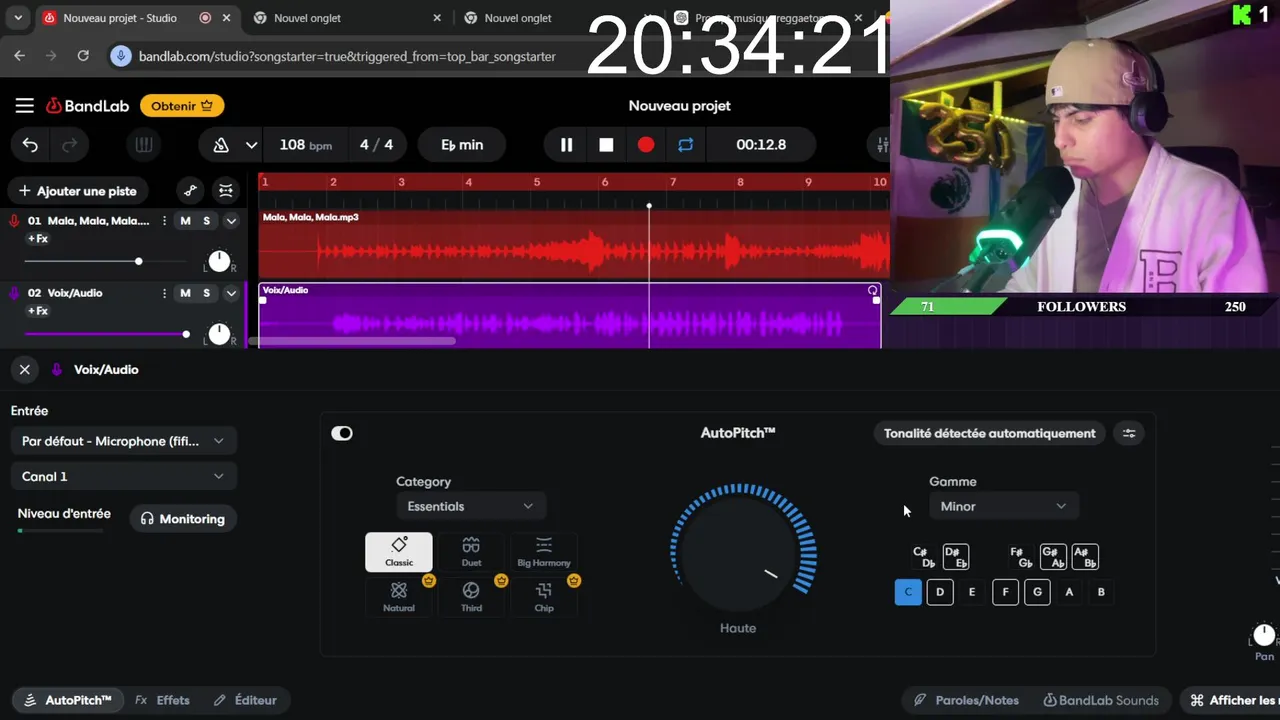Open the E♭ min key selector
The height and width of the screenshot is (720, 1280).
click(462, 145)
